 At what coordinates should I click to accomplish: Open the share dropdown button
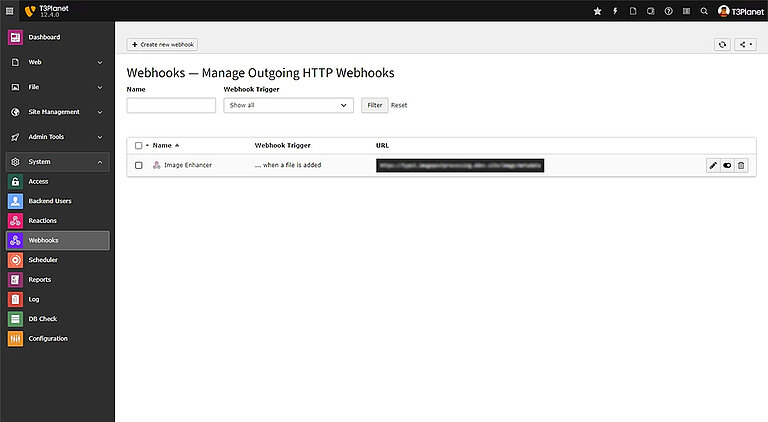click(x=745, y=45)
